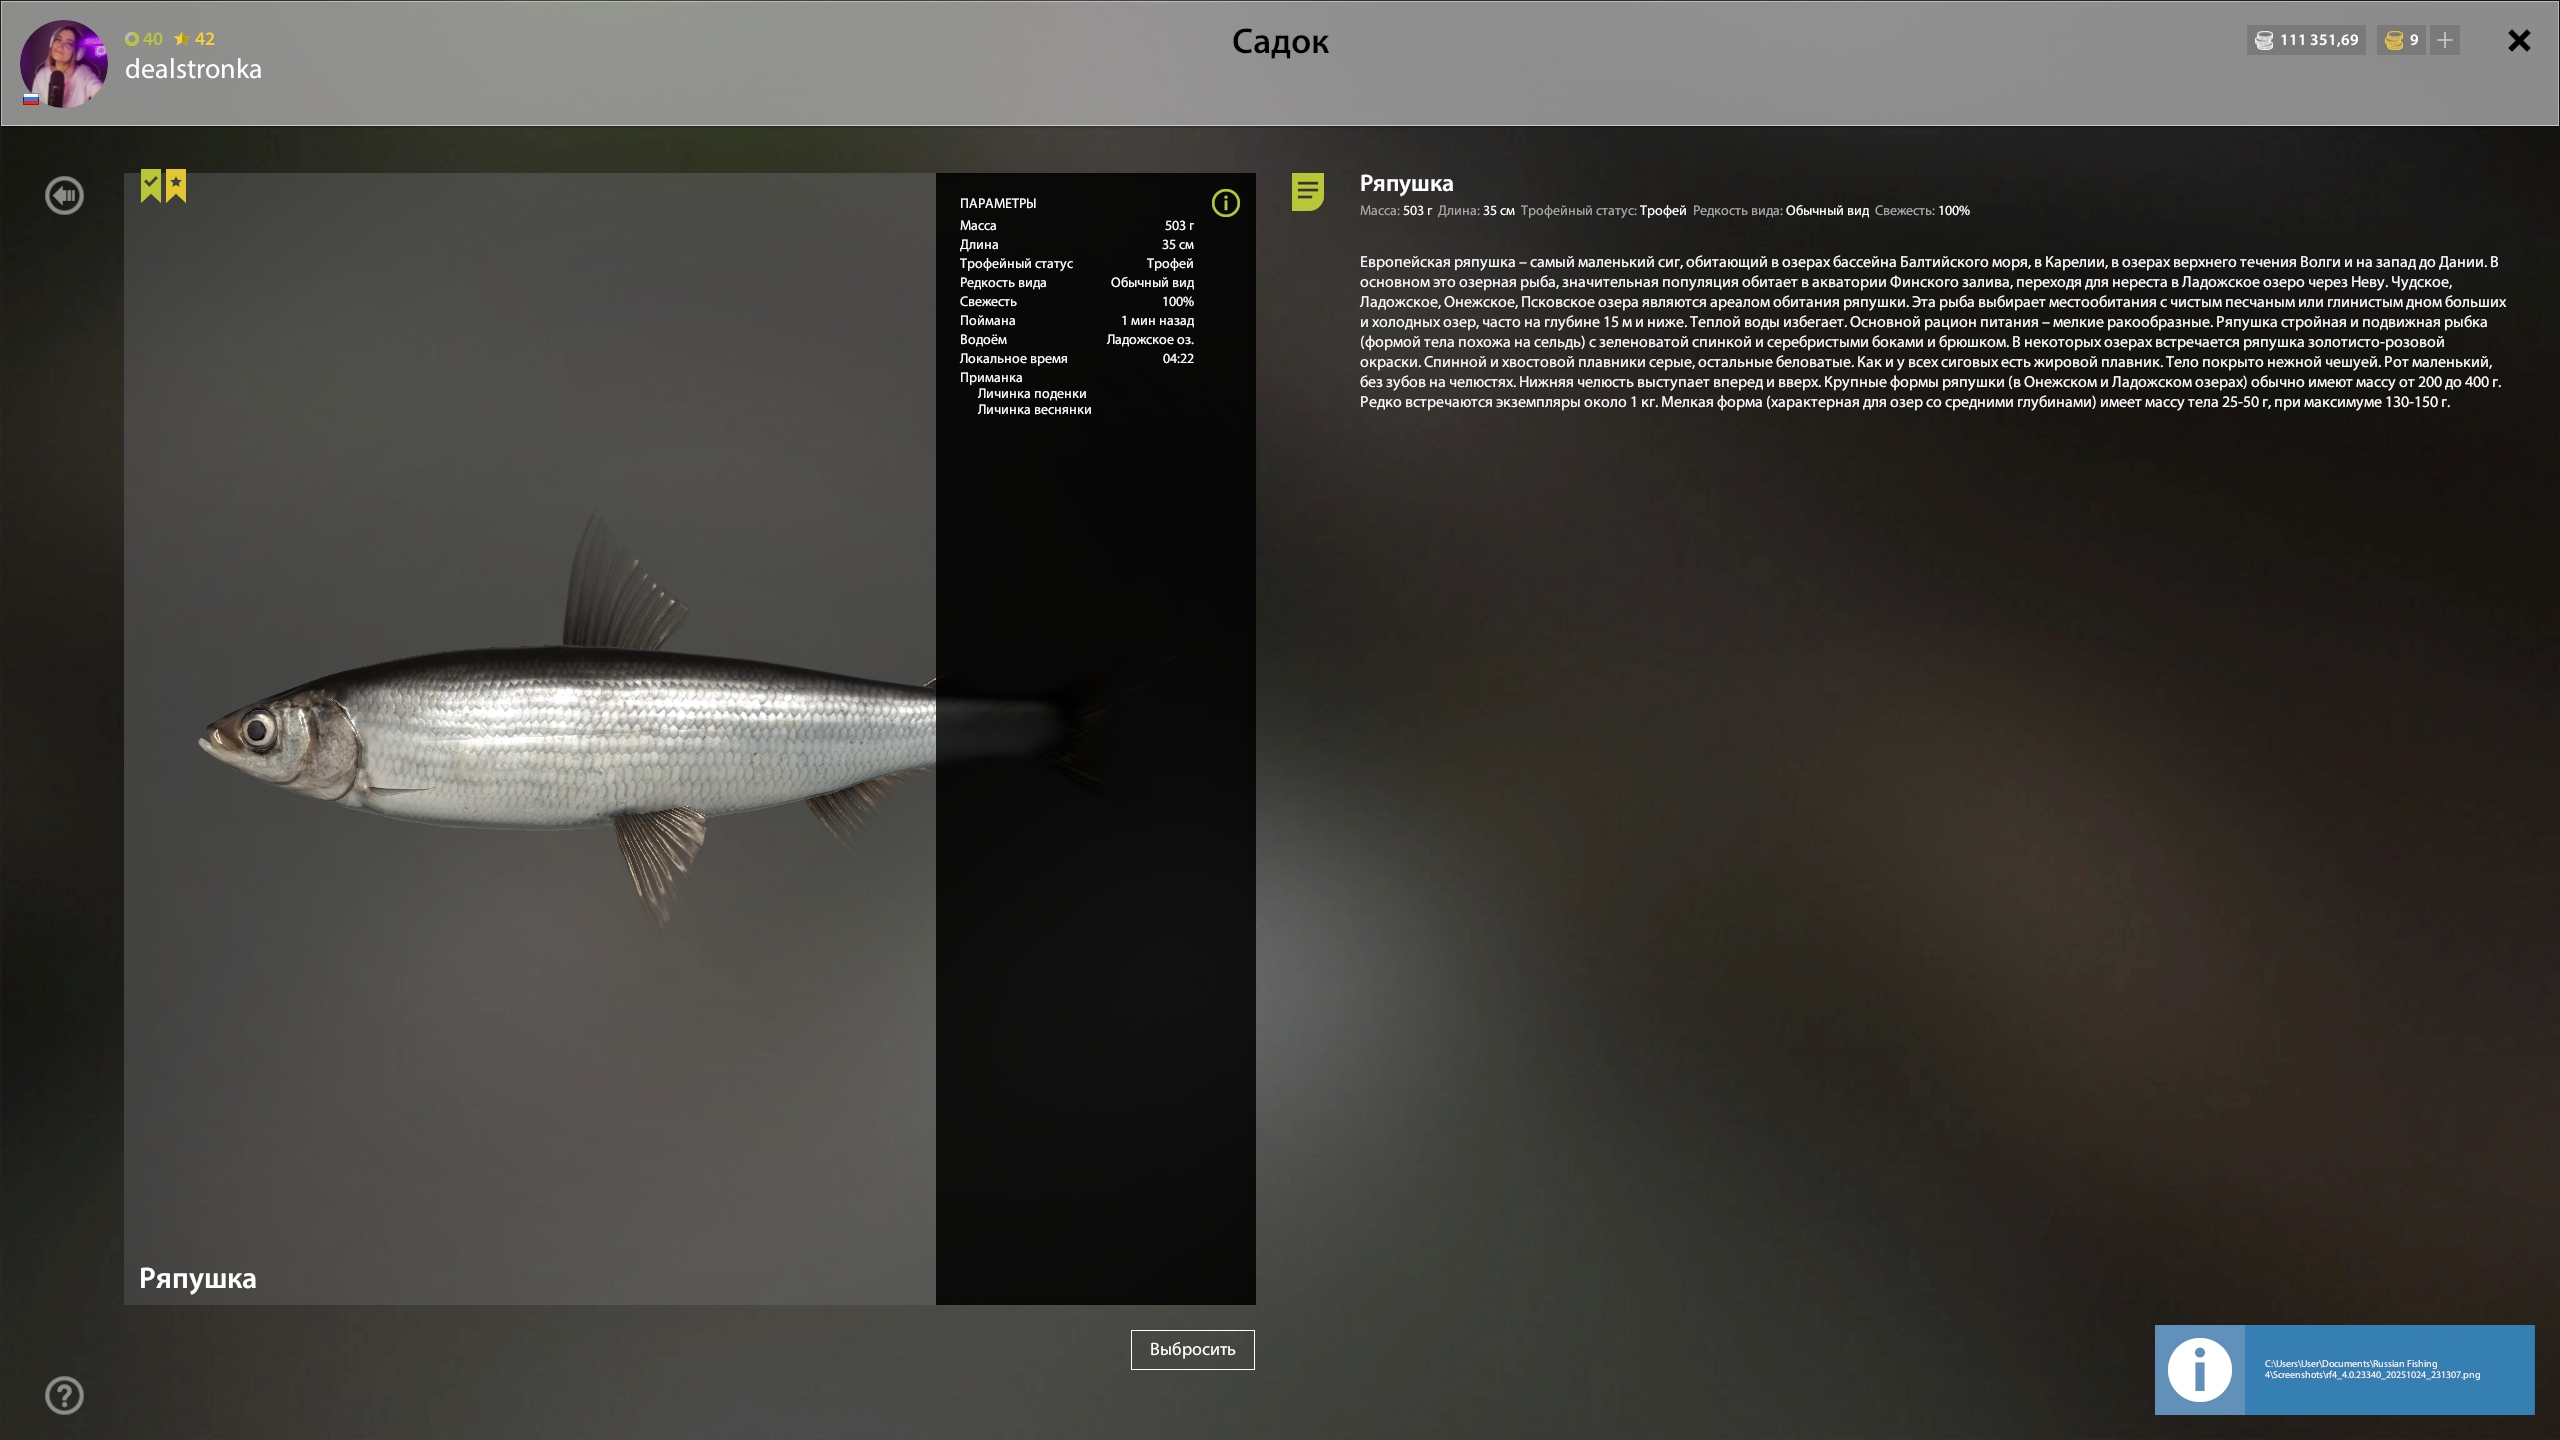This screenshot has height=1440, width=2560.
Task: Click the star rating 42 indicator
Action: pos(194,39)
